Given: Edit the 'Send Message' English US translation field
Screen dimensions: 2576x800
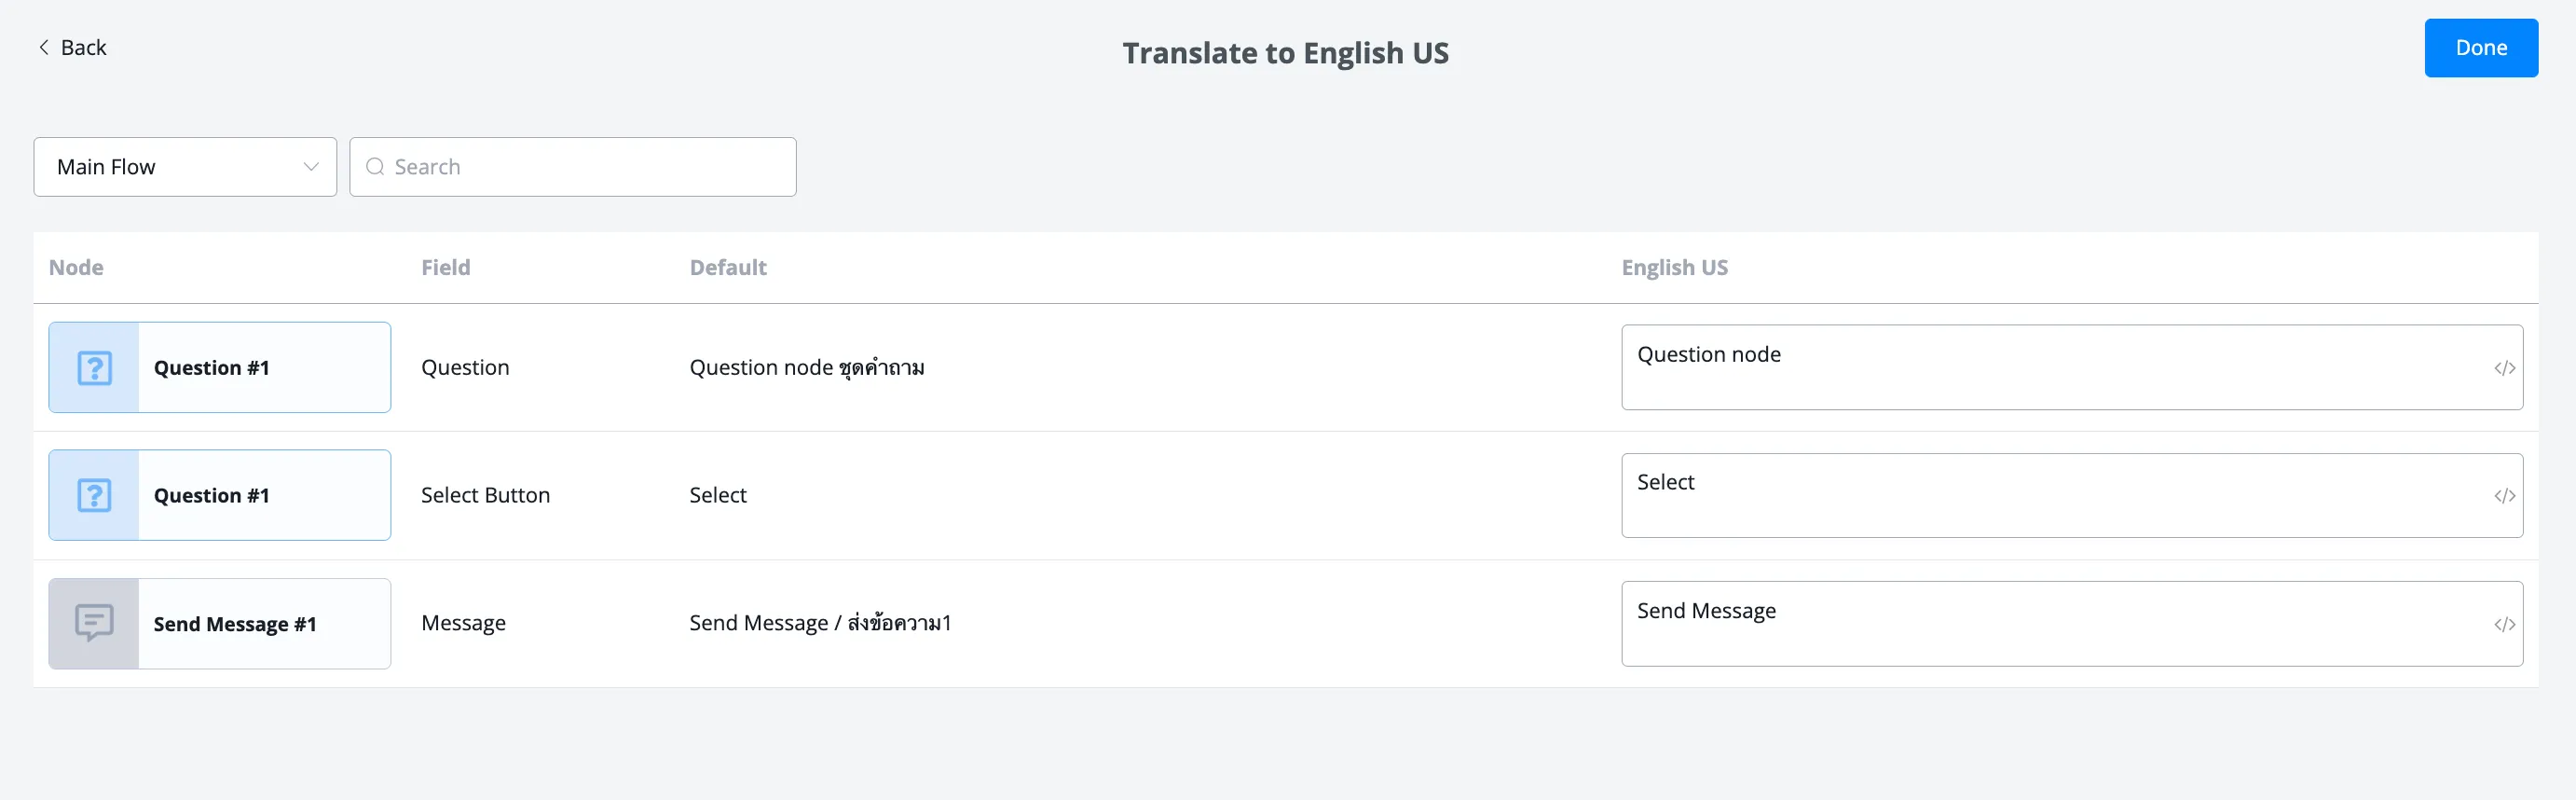Looking at the screenshot, I should point(2071,624).
